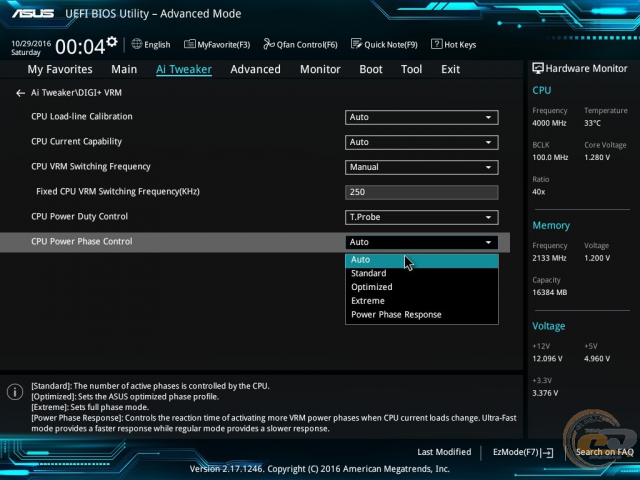This screenshot has width=640, height=480.
Task: Click the memory frequency 2133 MHz
Action: (549, 258)
